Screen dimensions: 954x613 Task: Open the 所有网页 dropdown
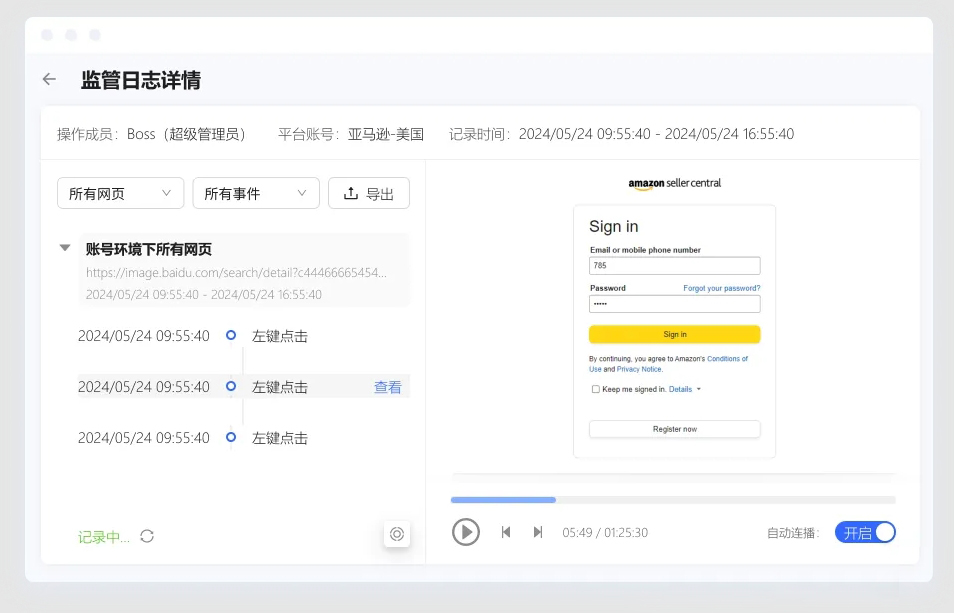point(120,194)
